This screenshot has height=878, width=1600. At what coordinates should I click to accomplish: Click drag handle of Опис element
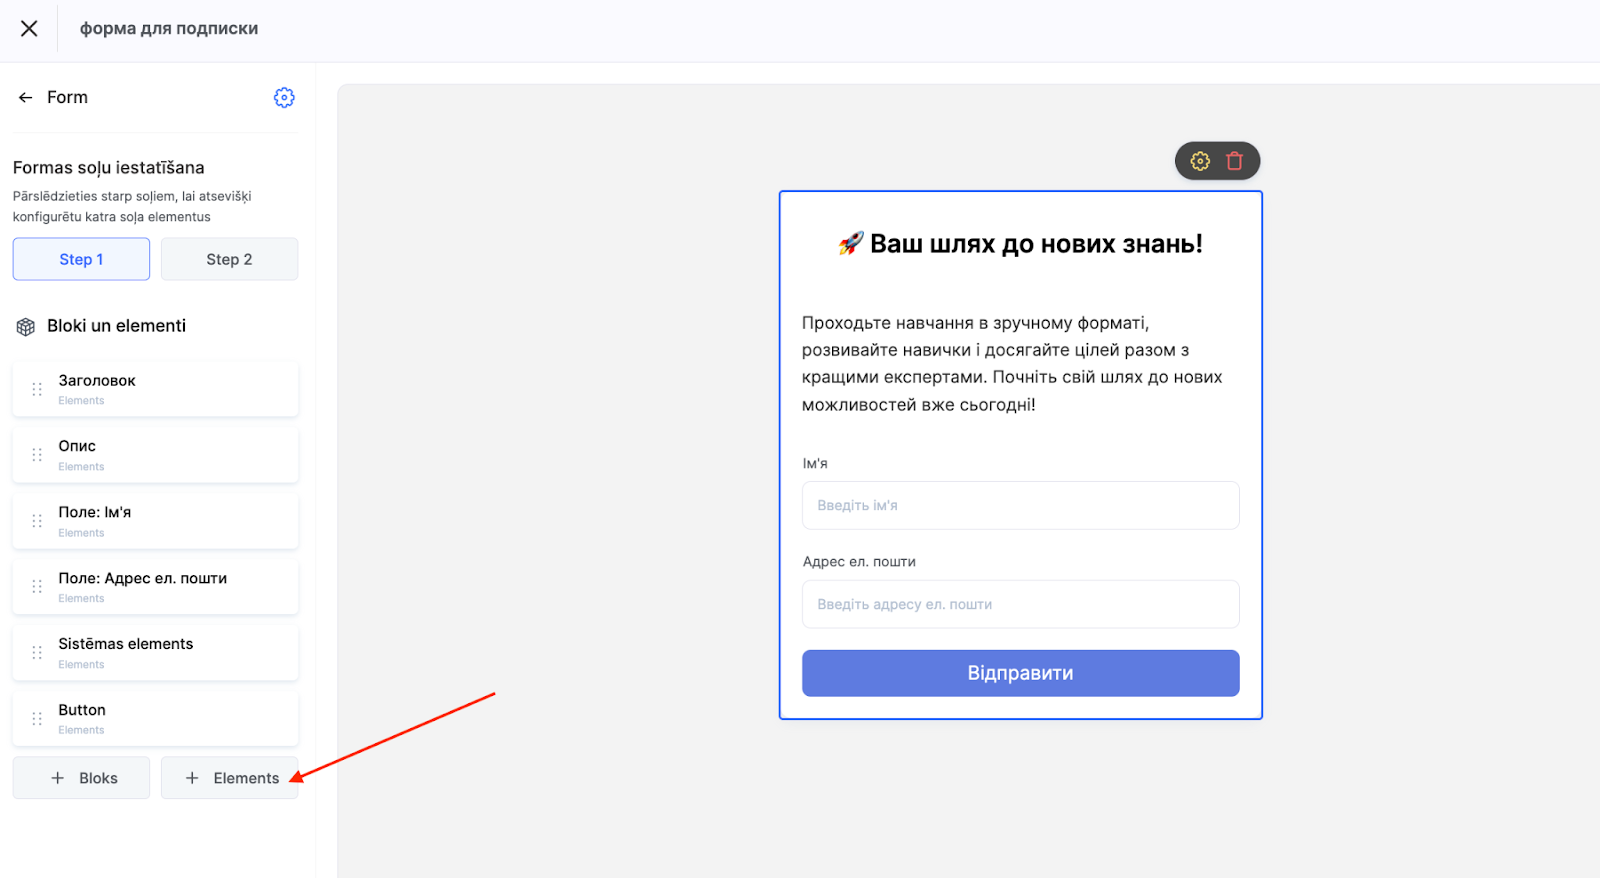pos(37,455)
